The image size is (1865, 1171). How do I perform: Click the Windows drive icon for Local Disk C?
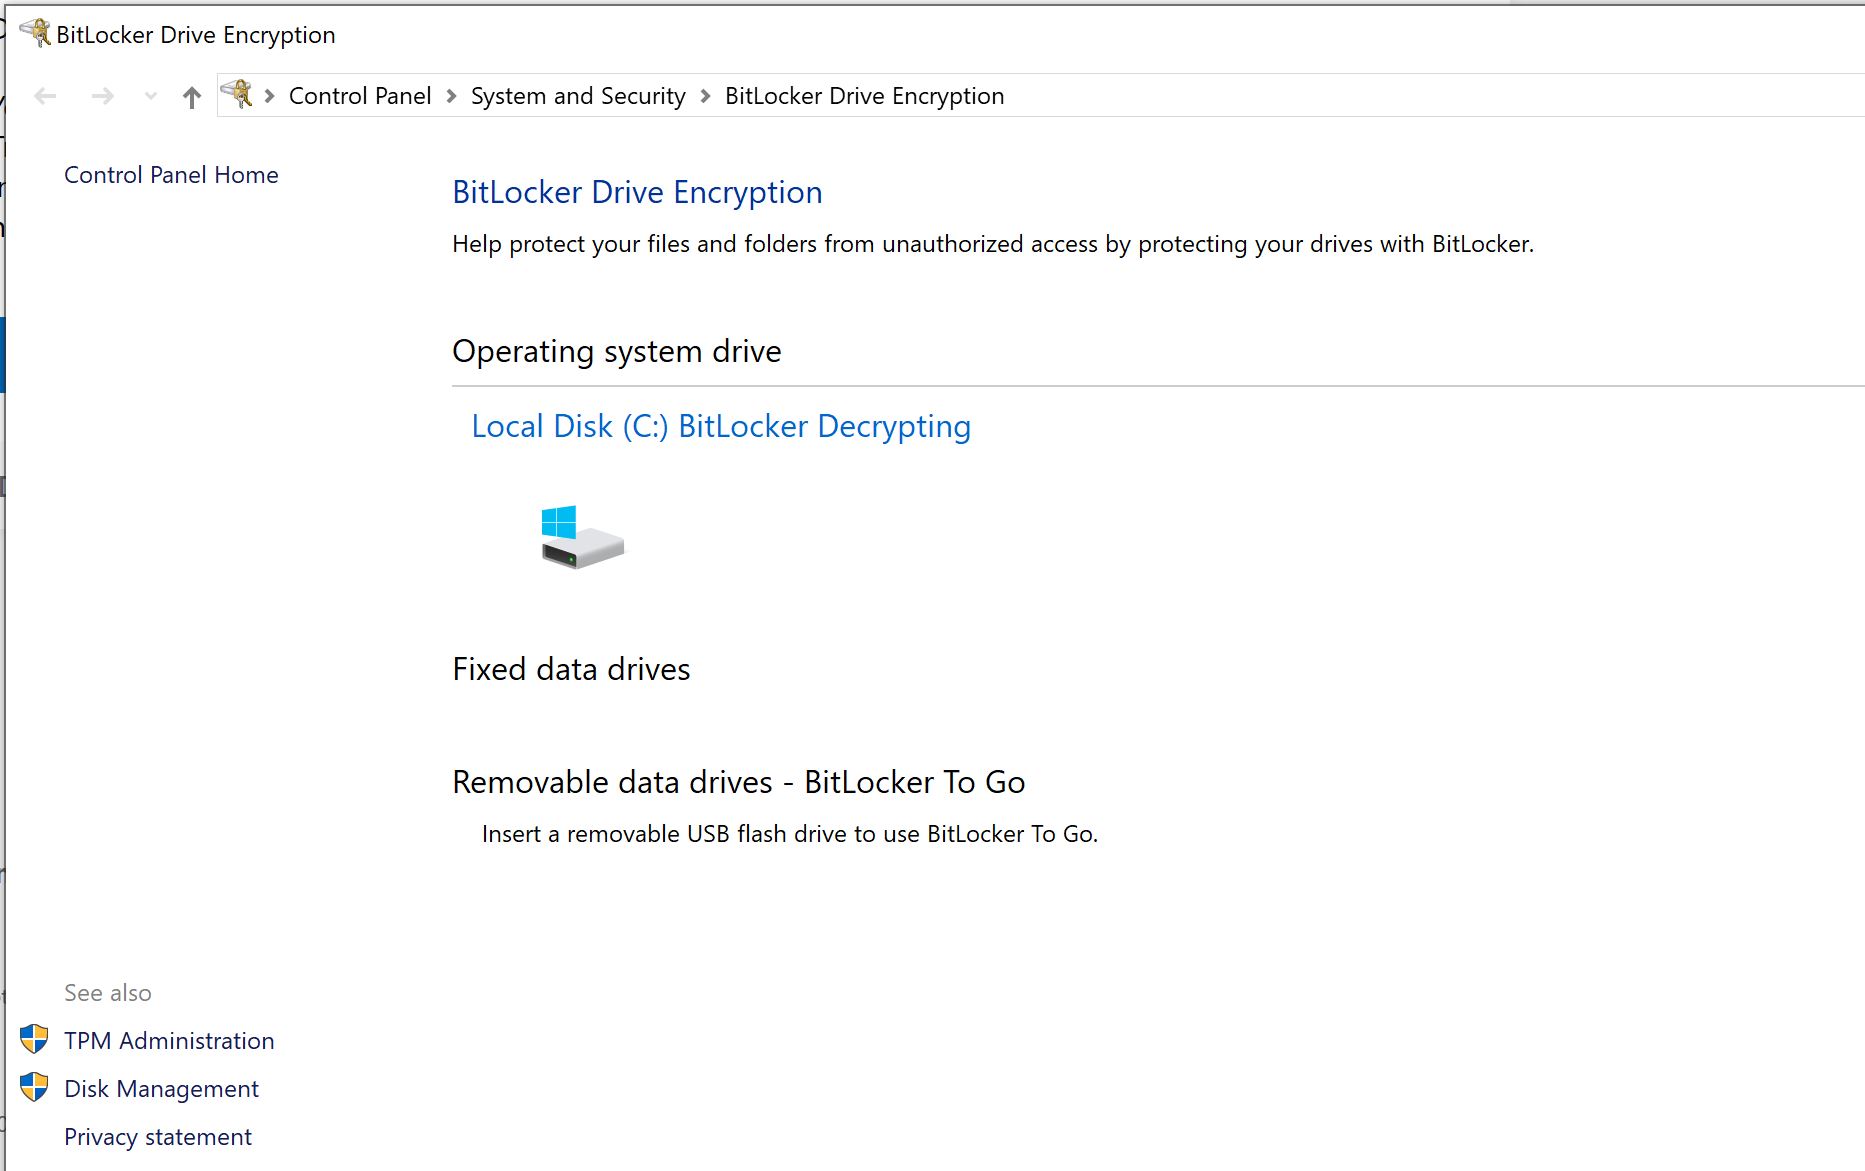tap(582, 537)
